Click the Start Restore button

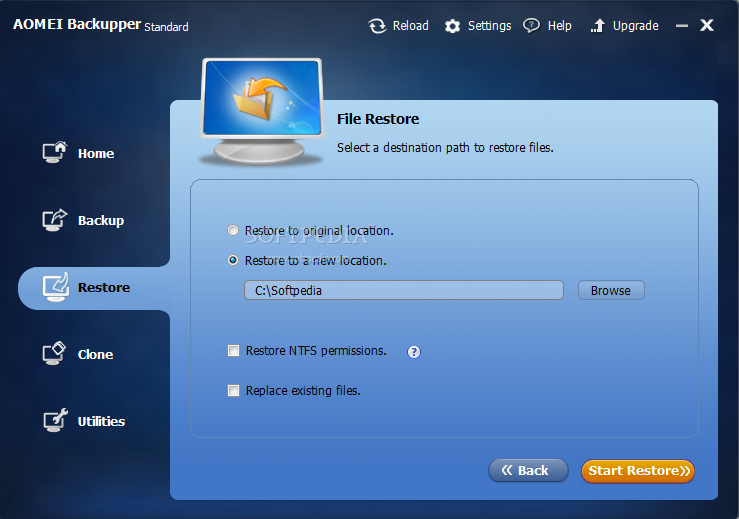point(638,471)
